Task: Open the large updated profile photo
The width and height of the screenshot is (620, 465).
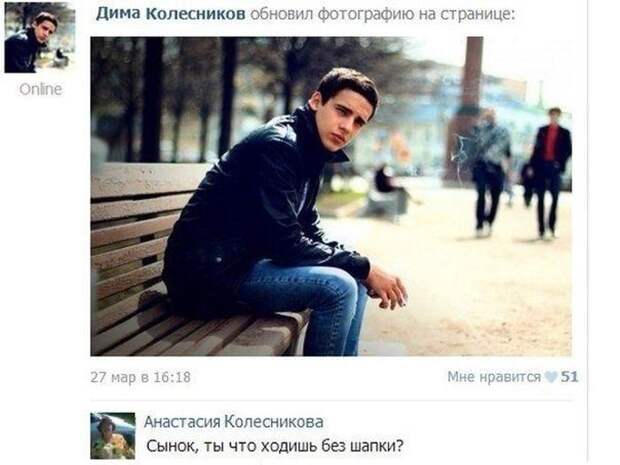Action: pos(331,197)
